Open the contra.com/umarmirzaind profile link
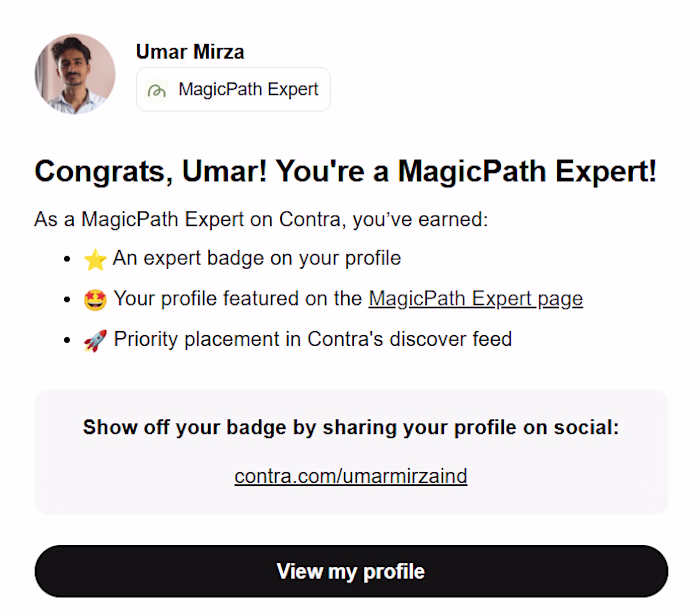 click(x=351, y=476)
